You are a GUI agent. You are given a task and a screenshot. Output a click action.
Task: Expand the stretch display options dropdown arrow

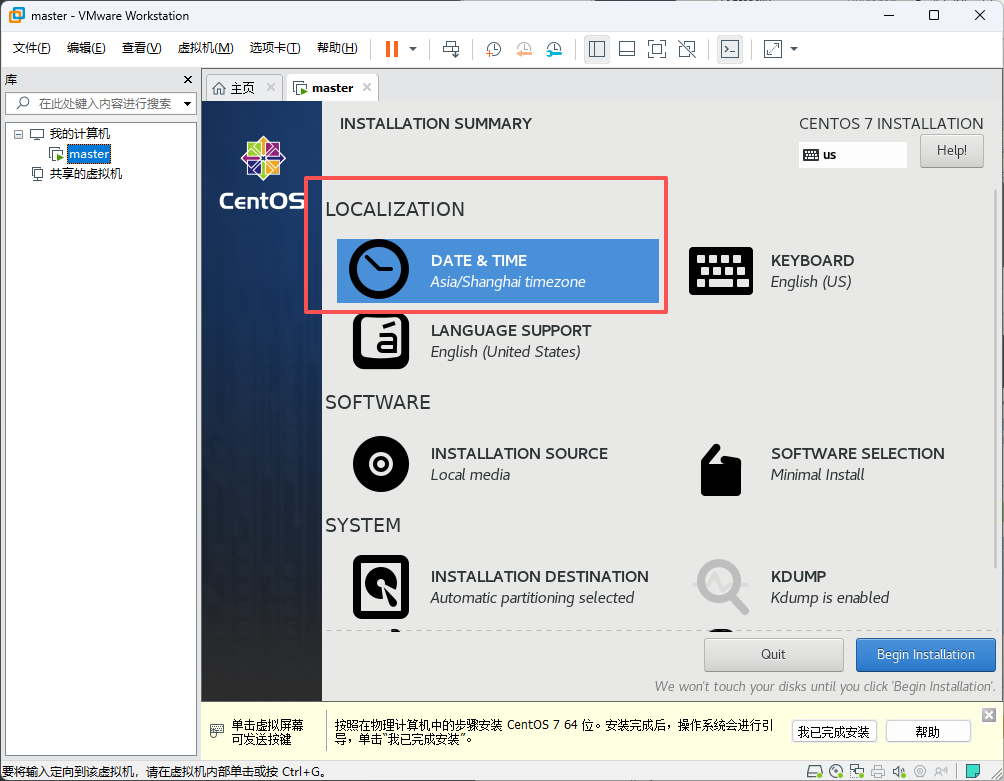coord(794,49)
